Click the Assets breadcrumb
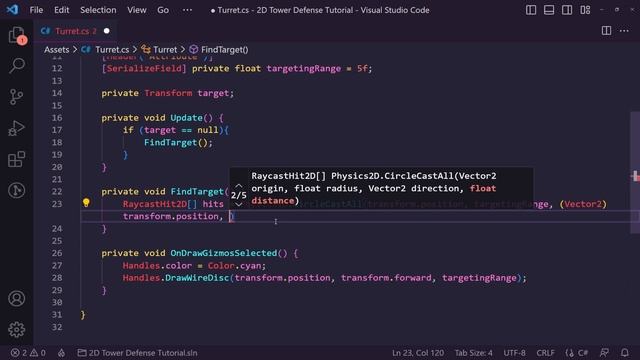 [x=56, y=50]
